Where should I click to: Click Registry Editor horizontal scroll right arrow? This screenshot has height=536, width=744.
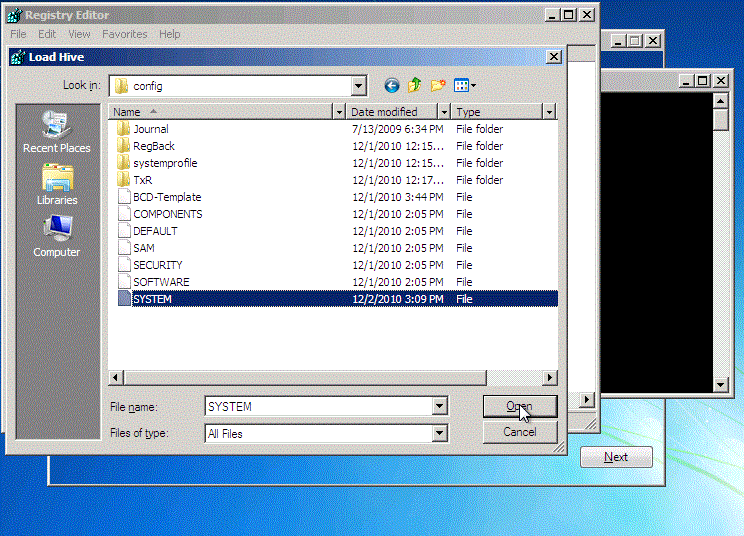tap(587, 399)
